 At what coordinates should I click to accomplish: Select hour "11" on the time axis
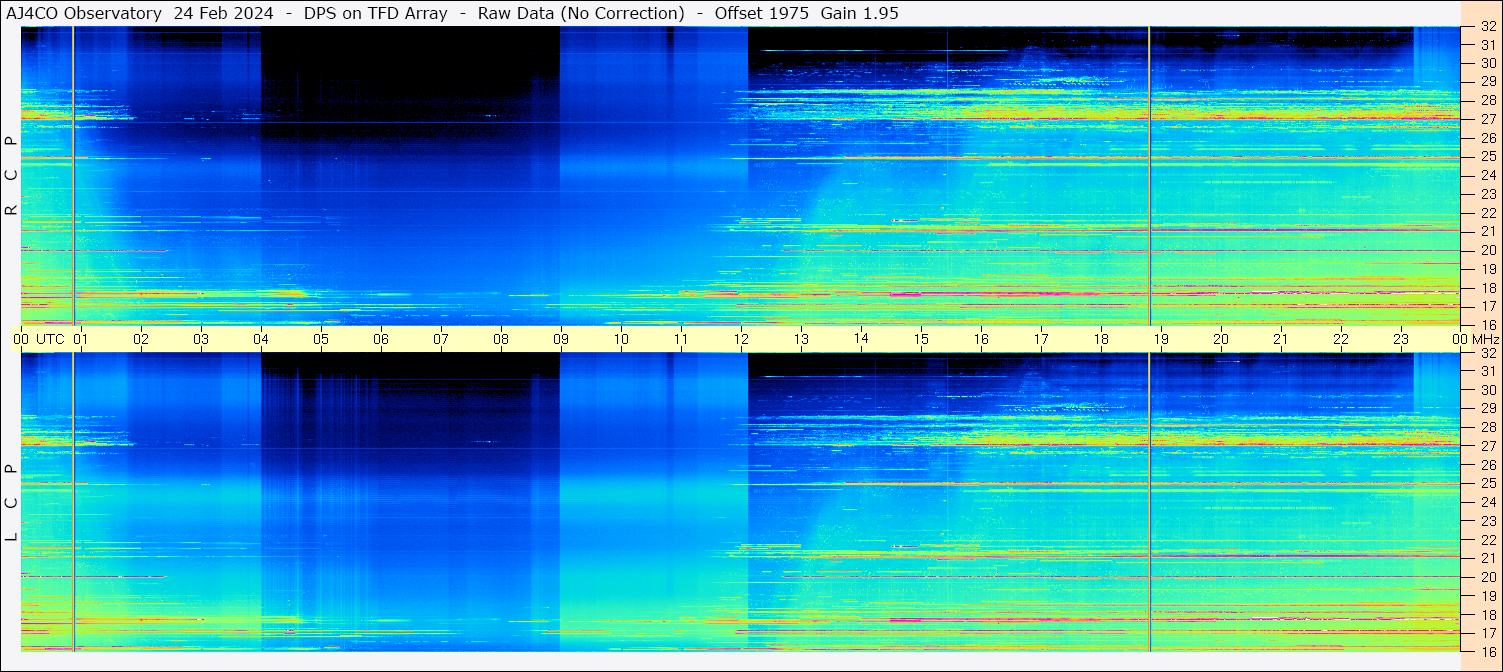pyautogui.click(x=681, y=339)
